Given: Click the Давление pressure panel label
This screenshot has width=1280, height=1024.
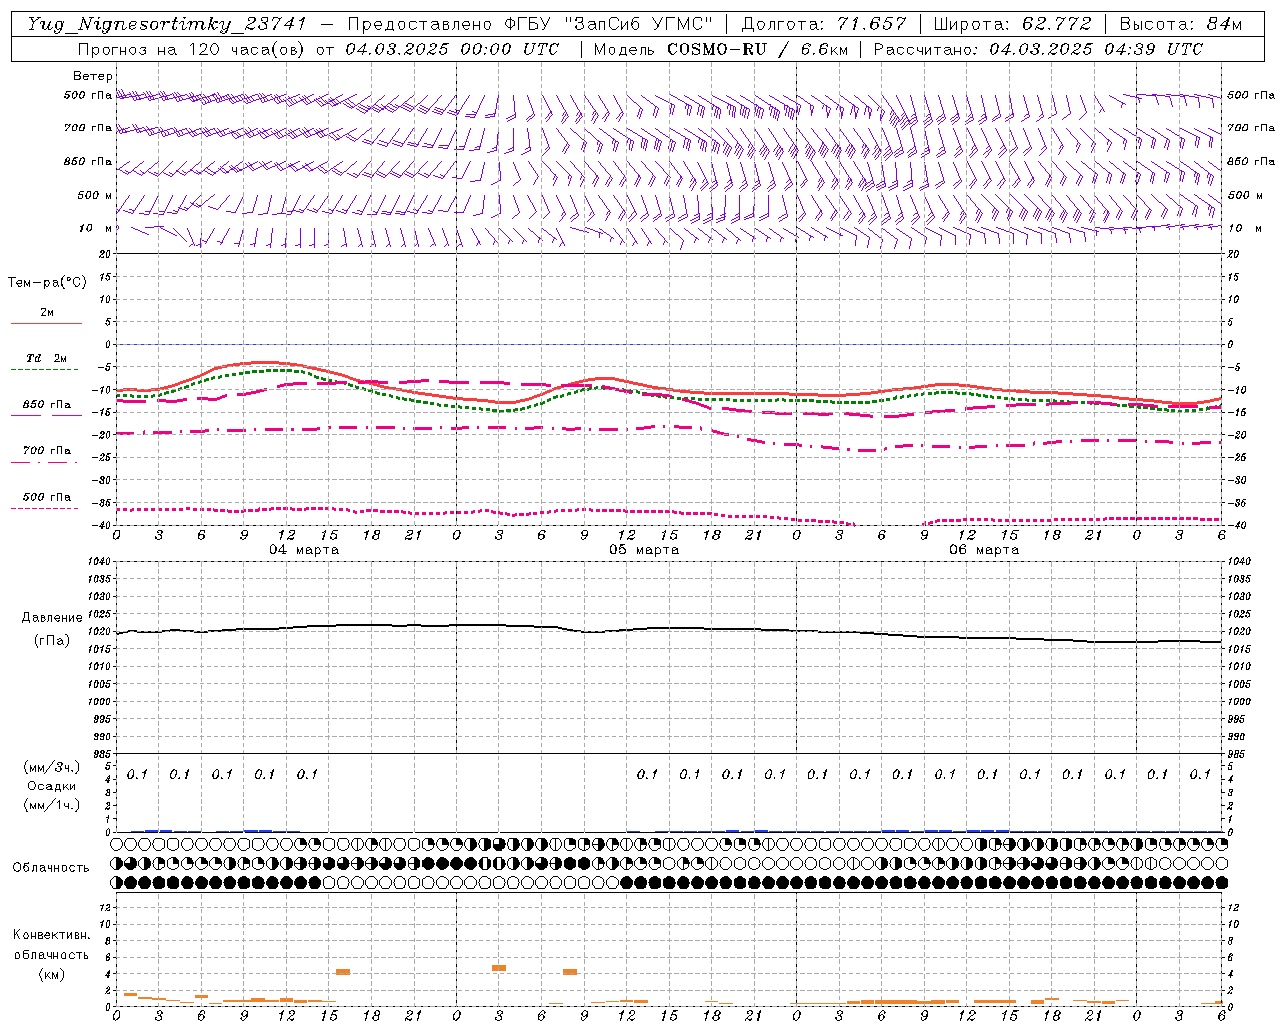Looking at the screenshot, I should coord(53,618).
